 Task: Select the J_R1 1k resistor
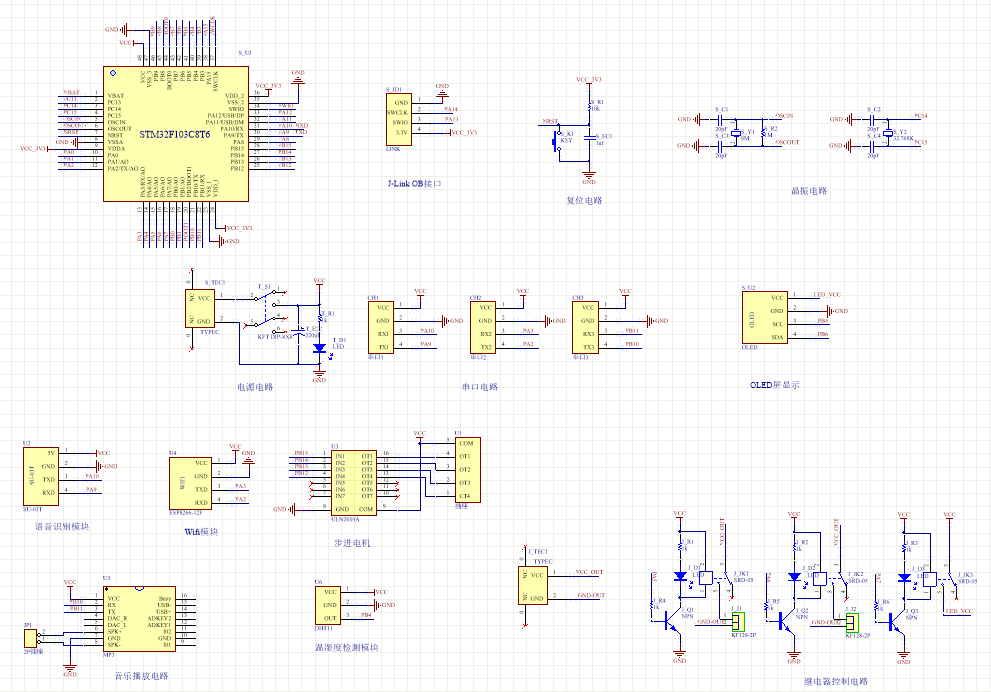click(x=680, y=545)
